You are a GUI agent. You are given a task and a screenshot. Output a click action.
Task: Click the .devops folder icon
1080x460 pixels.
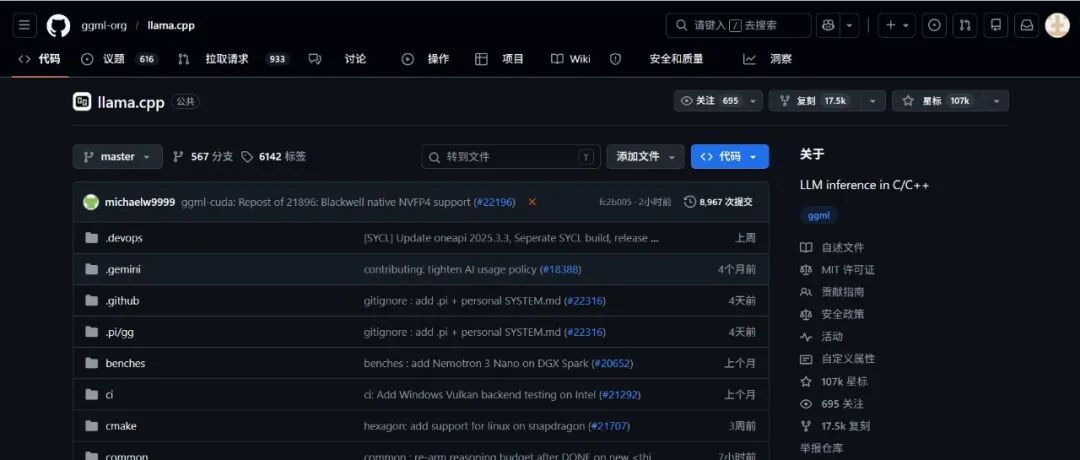click(92, 238)
